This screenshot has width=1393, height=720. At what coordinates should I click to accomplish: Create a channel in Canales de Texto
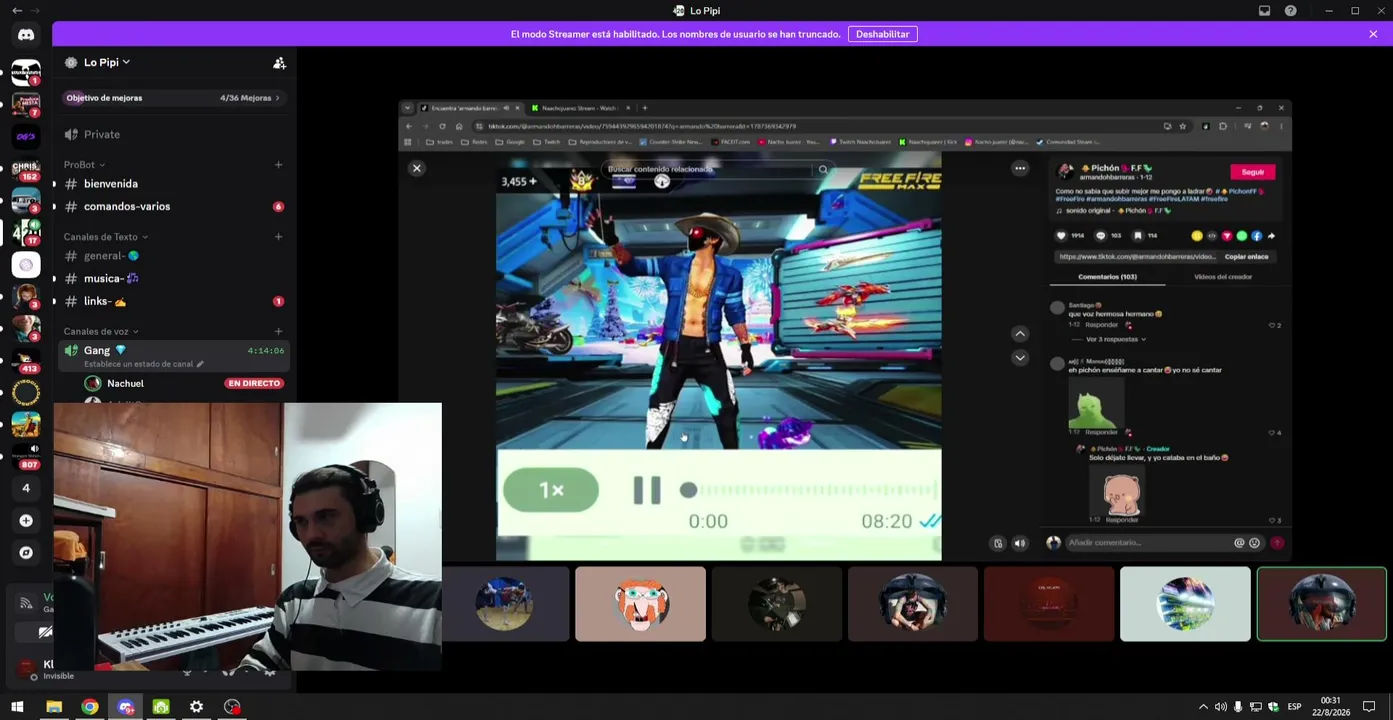point(278,237)
